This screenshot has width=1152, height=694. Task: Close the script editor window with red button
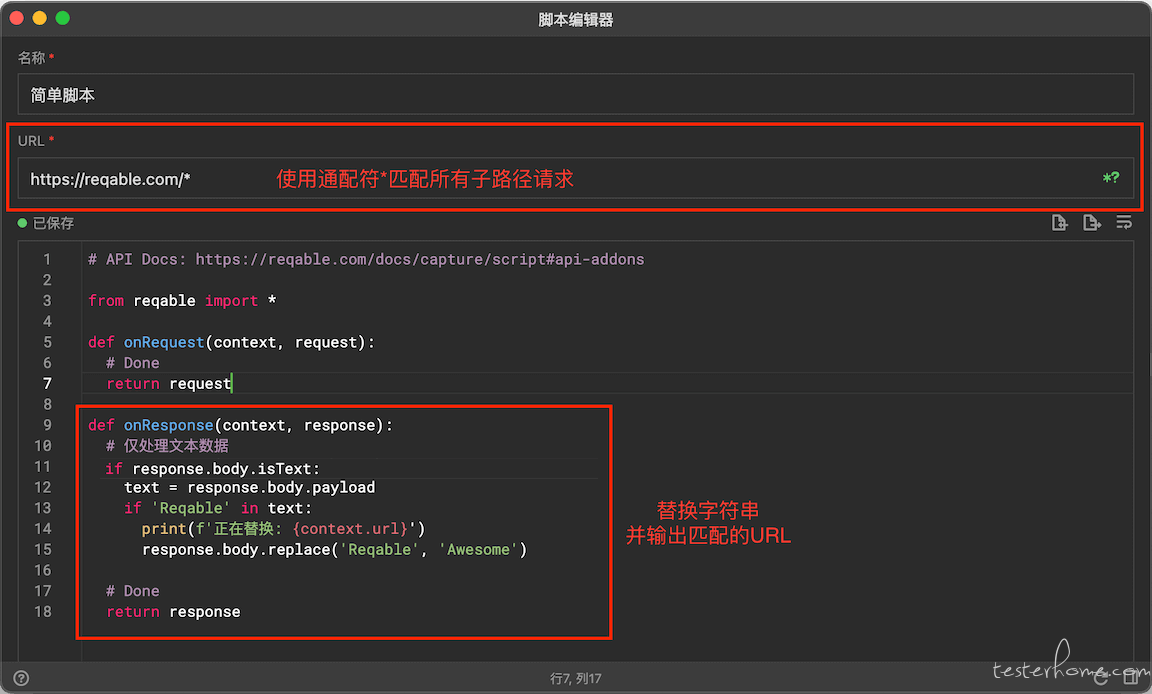[17, 18]
